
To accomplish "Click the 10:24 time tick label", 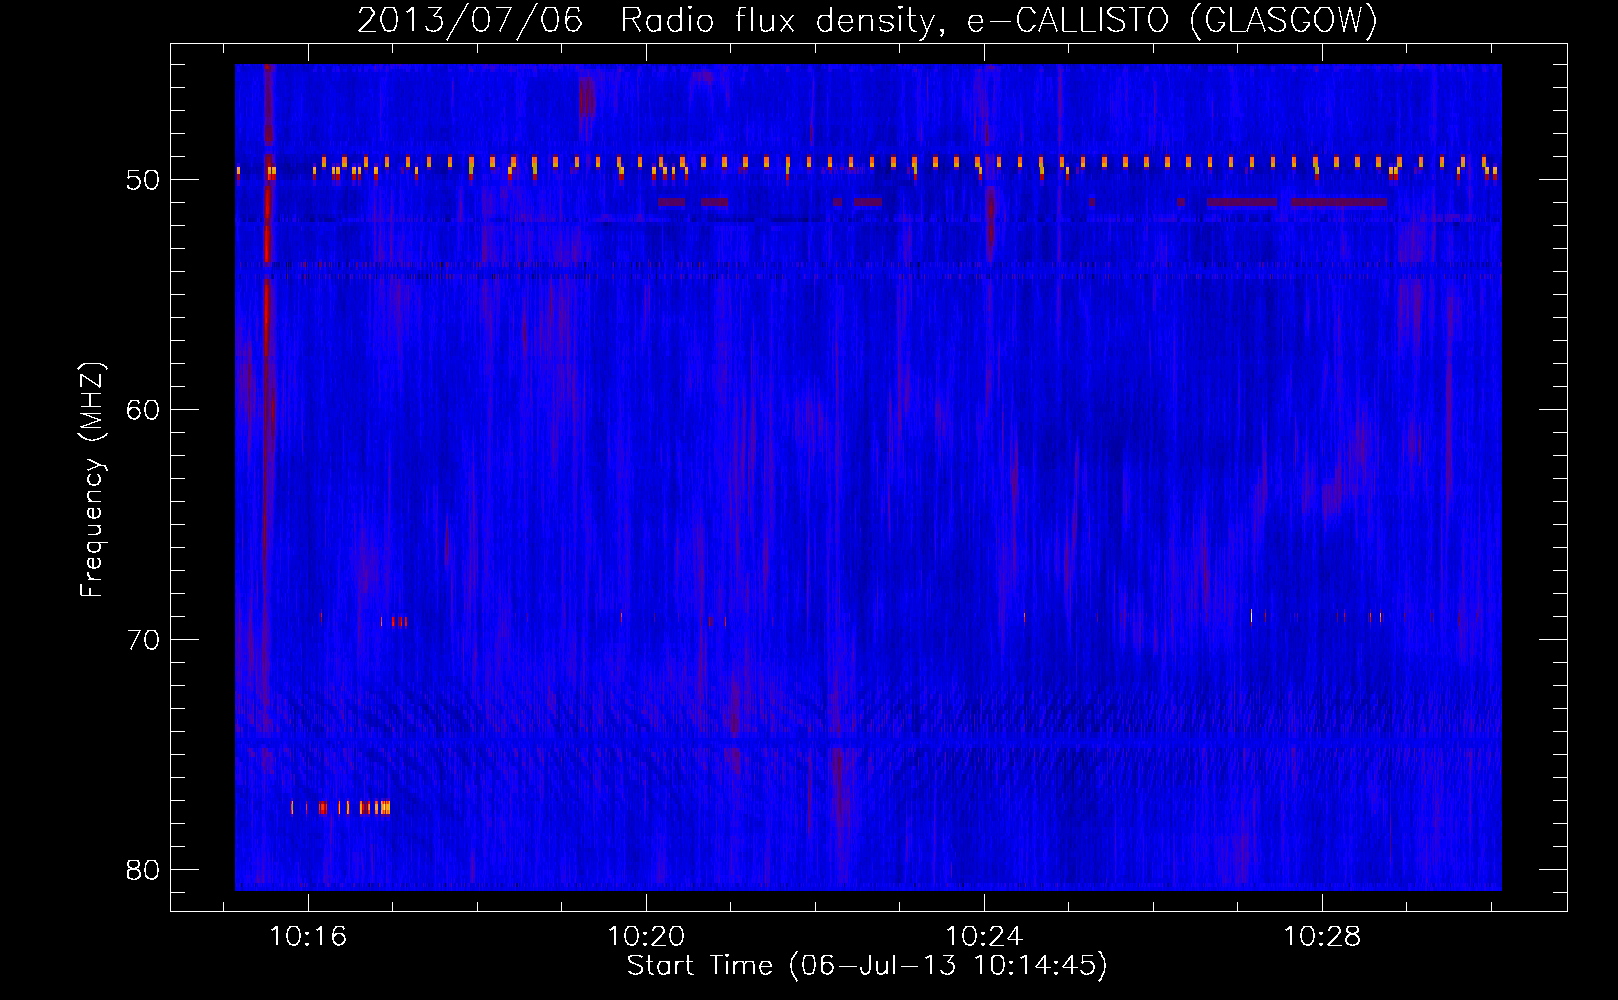I will (984, 937).
